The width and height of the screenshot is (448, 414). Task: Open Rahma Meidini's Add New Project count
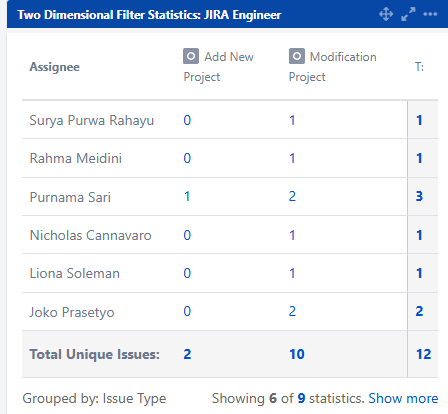tap(187, 158)
